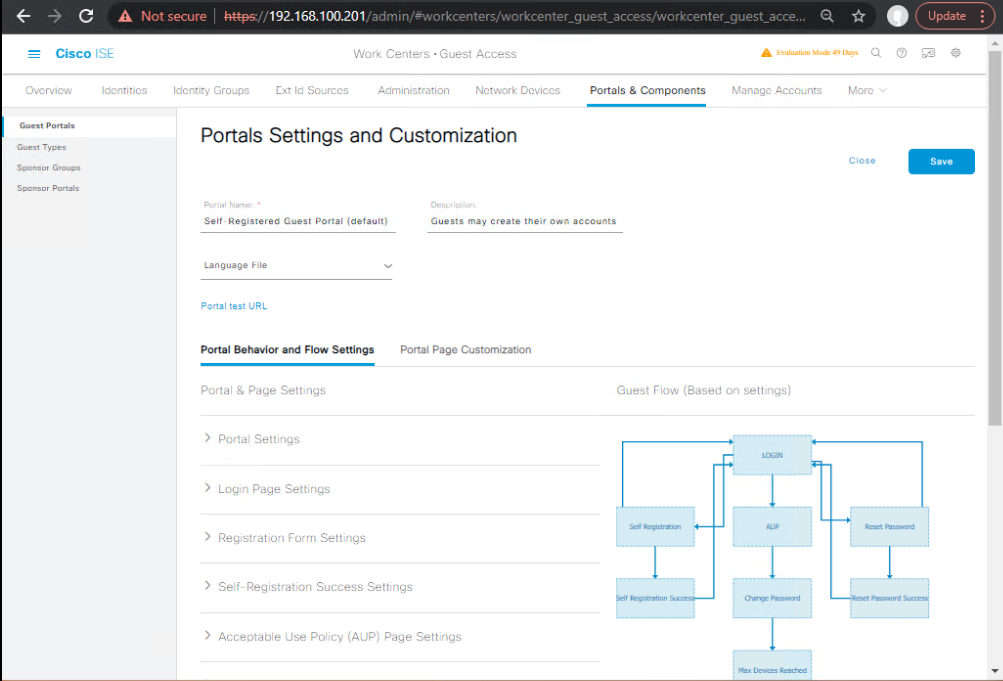Click the Reset Password Success flow box
Image resolution: width=1003 pixels, height=681 pixels.
pos(889,599)
